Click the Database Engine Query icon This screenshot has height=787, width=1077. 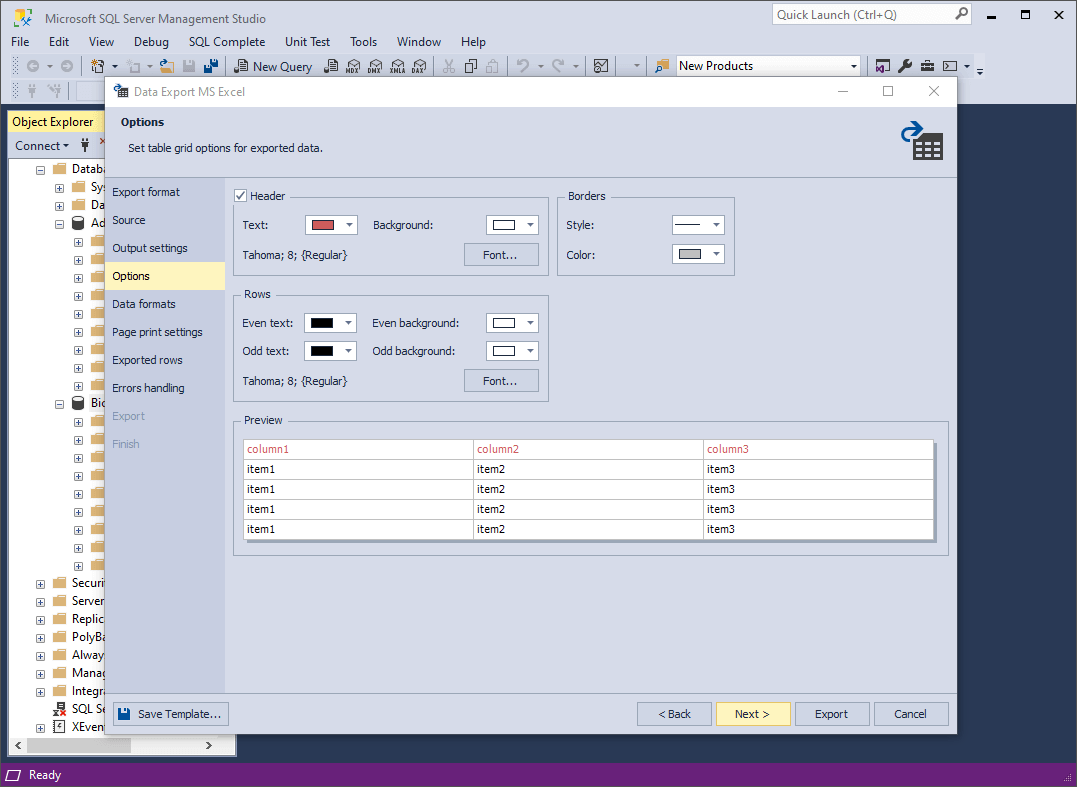(331, 66)
